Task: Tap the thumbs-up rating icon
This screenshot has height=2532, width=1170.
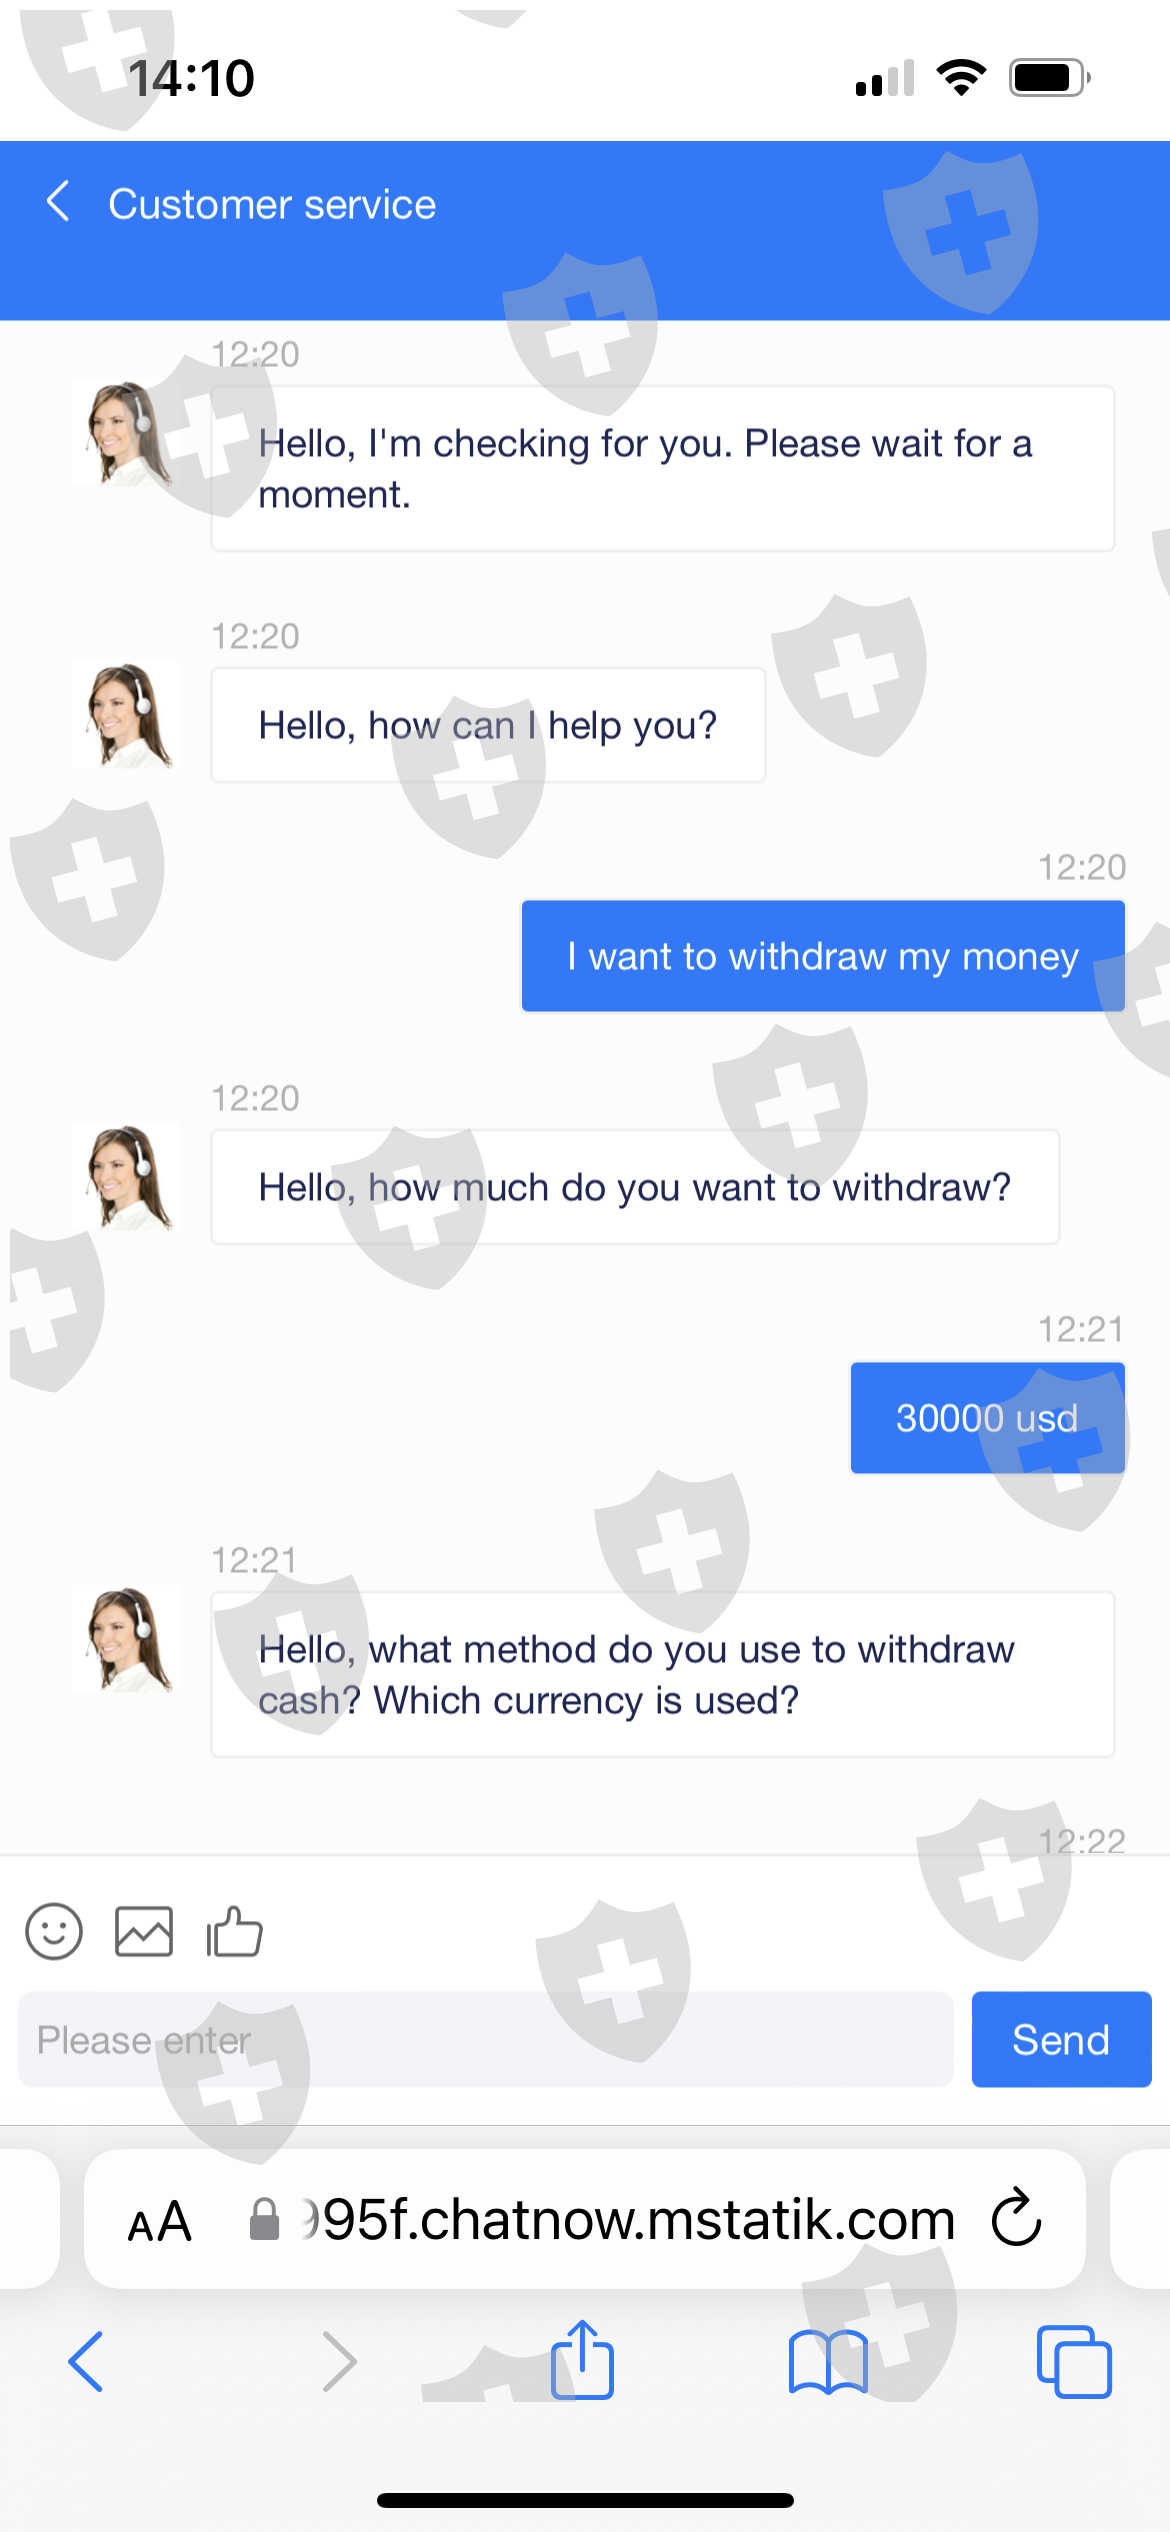Action: tap(234, 1930)
